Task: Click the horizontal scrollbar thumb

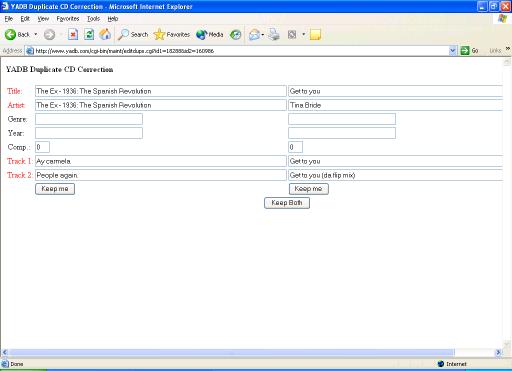Action: click(x=232, y=352)
